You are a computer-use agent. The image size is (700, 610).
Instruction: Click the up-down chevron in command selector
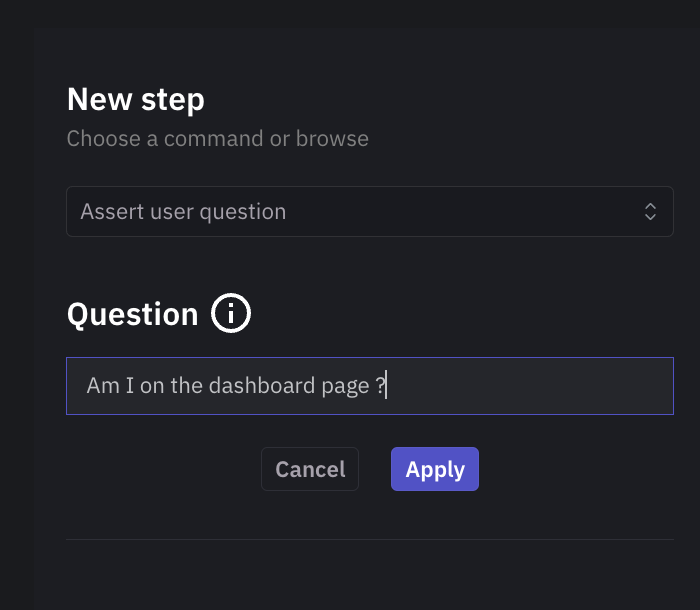(x=650, y=212)
